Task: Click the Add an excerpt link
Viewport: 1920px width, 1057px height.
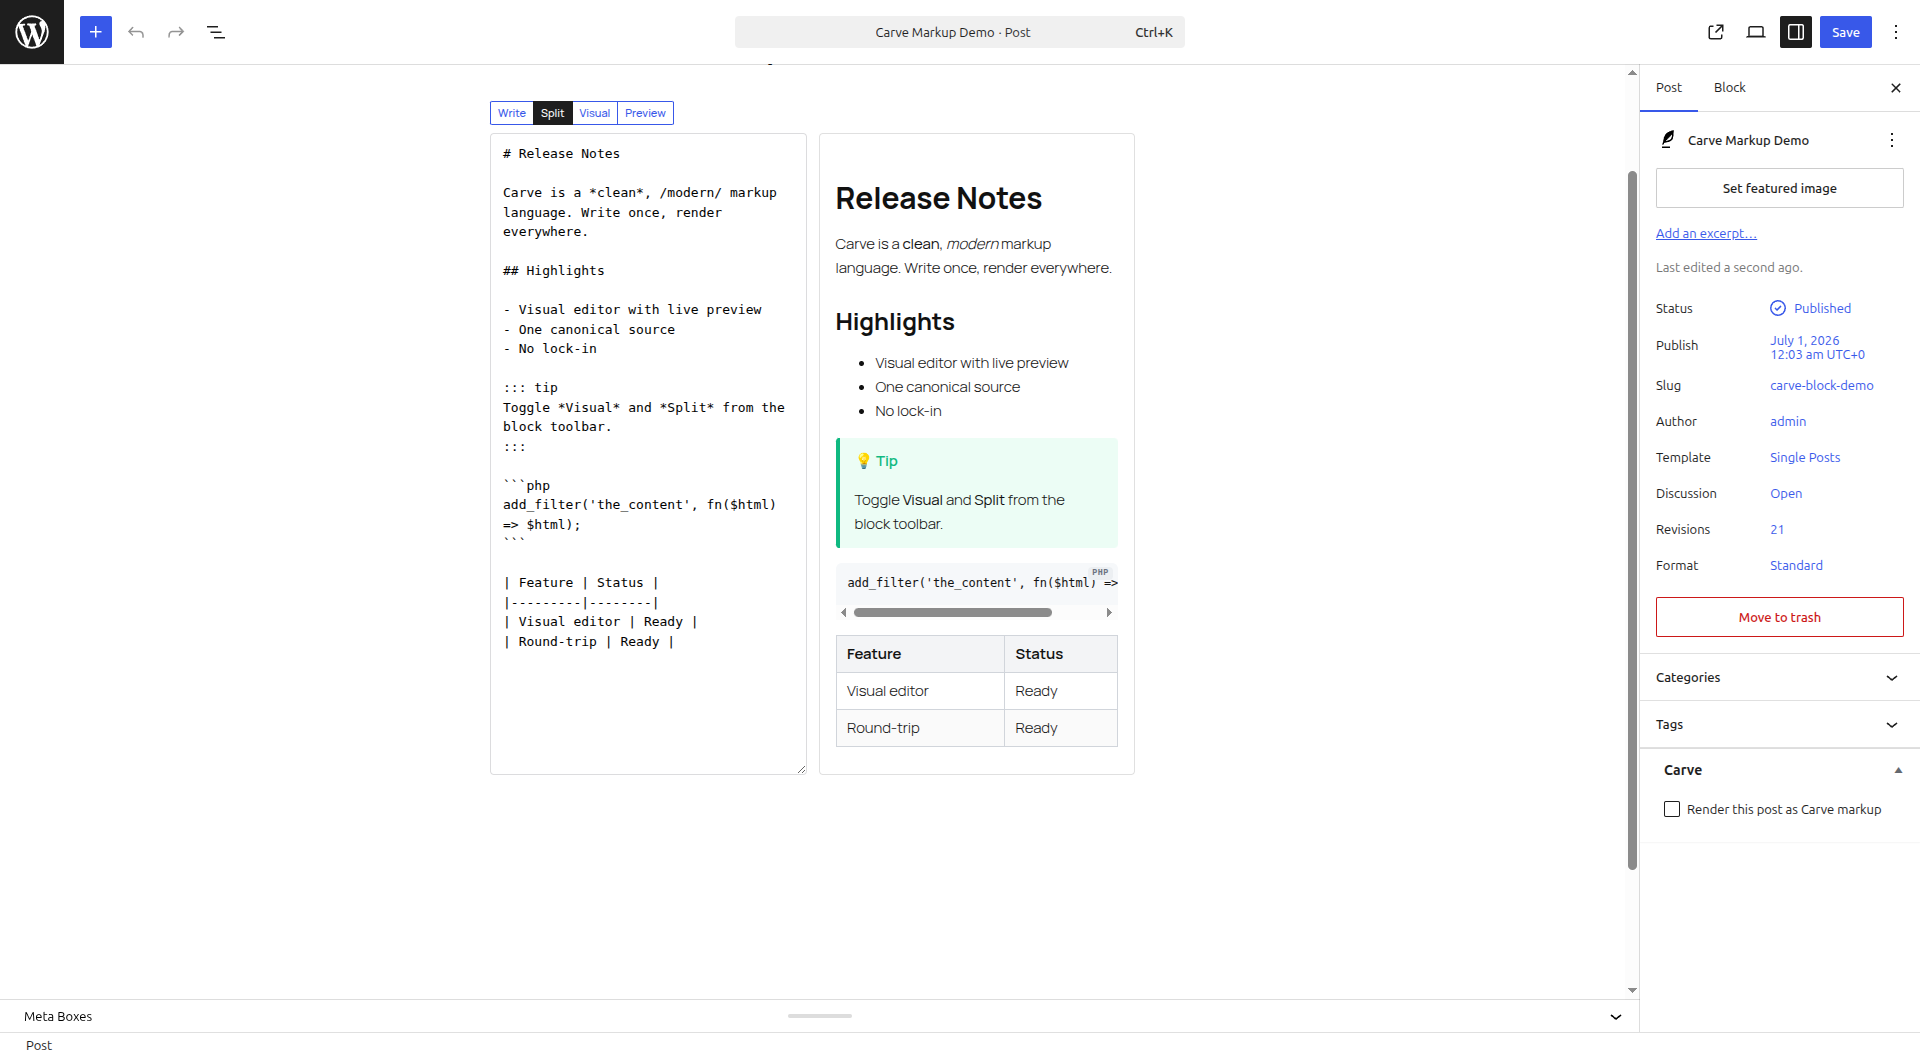Action: pyautogui.click(x=1706, y=233)
